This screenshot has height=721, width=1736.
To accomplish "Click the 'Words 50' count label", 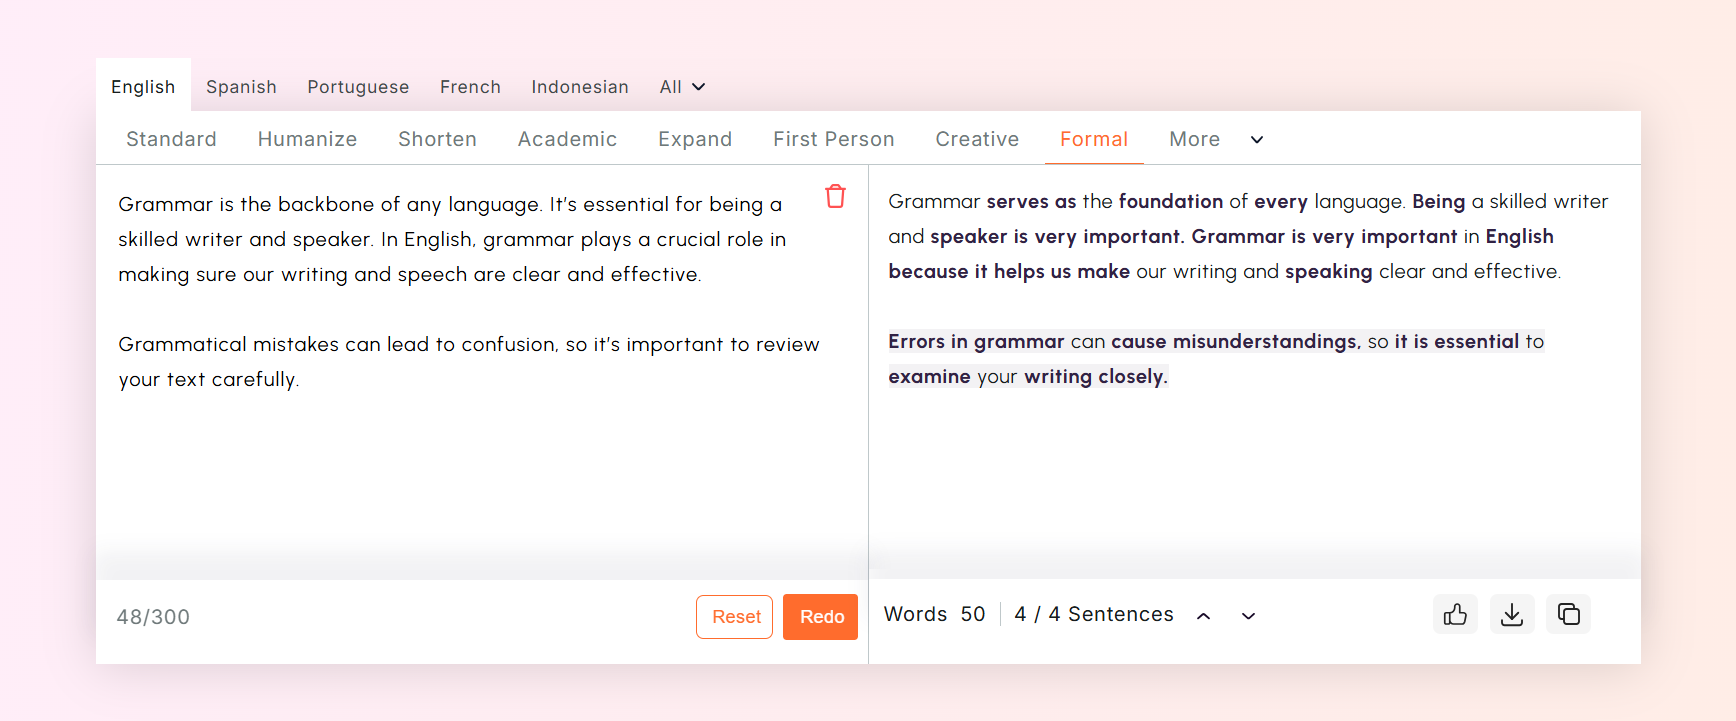I will [934, 614].
